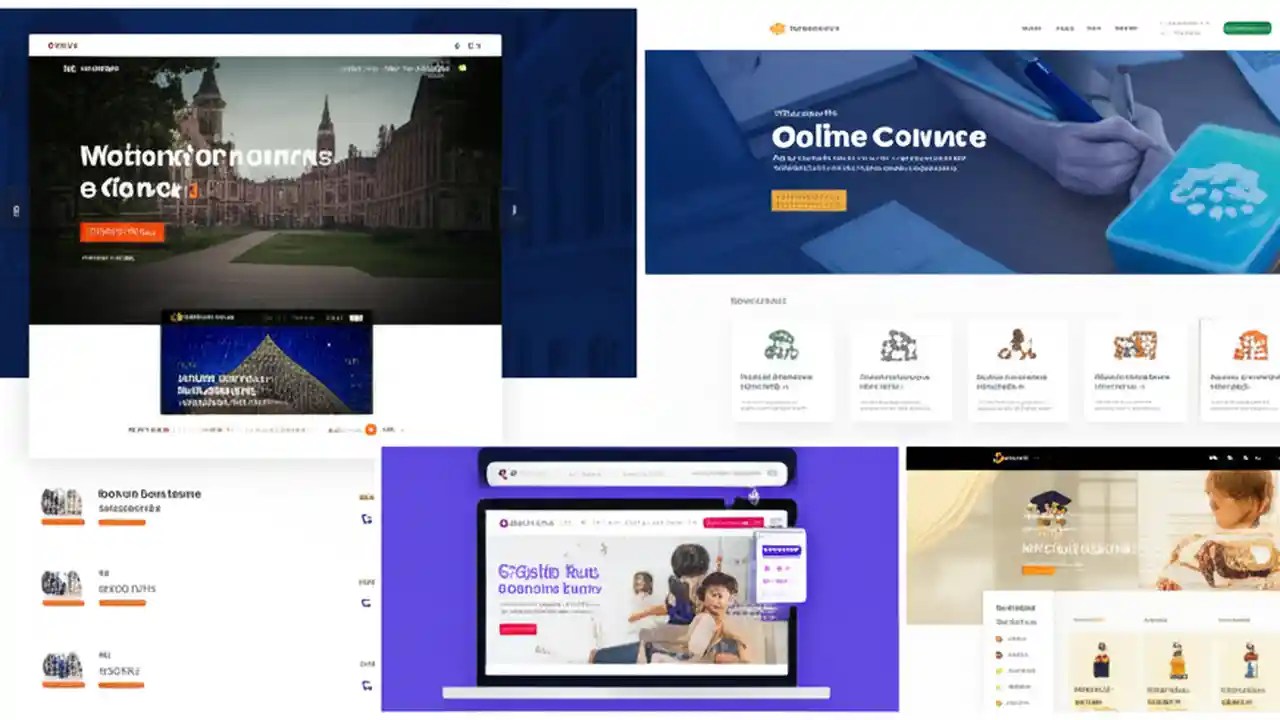Image resolution: width=1280 pixels, height=720 pixels.
Task: Click the orange circular icon beside the rating row
Action: (369, 428)
